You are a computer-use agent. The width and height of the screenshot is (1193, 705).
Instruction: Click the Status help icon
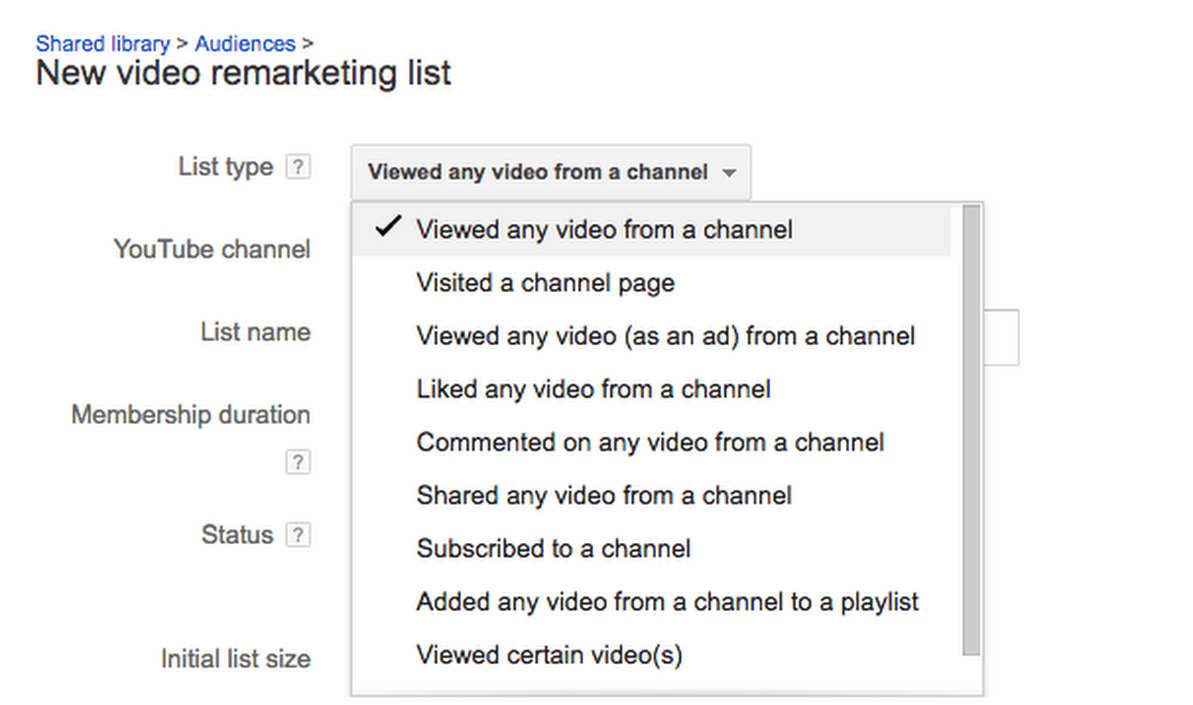tap(298, 534)
